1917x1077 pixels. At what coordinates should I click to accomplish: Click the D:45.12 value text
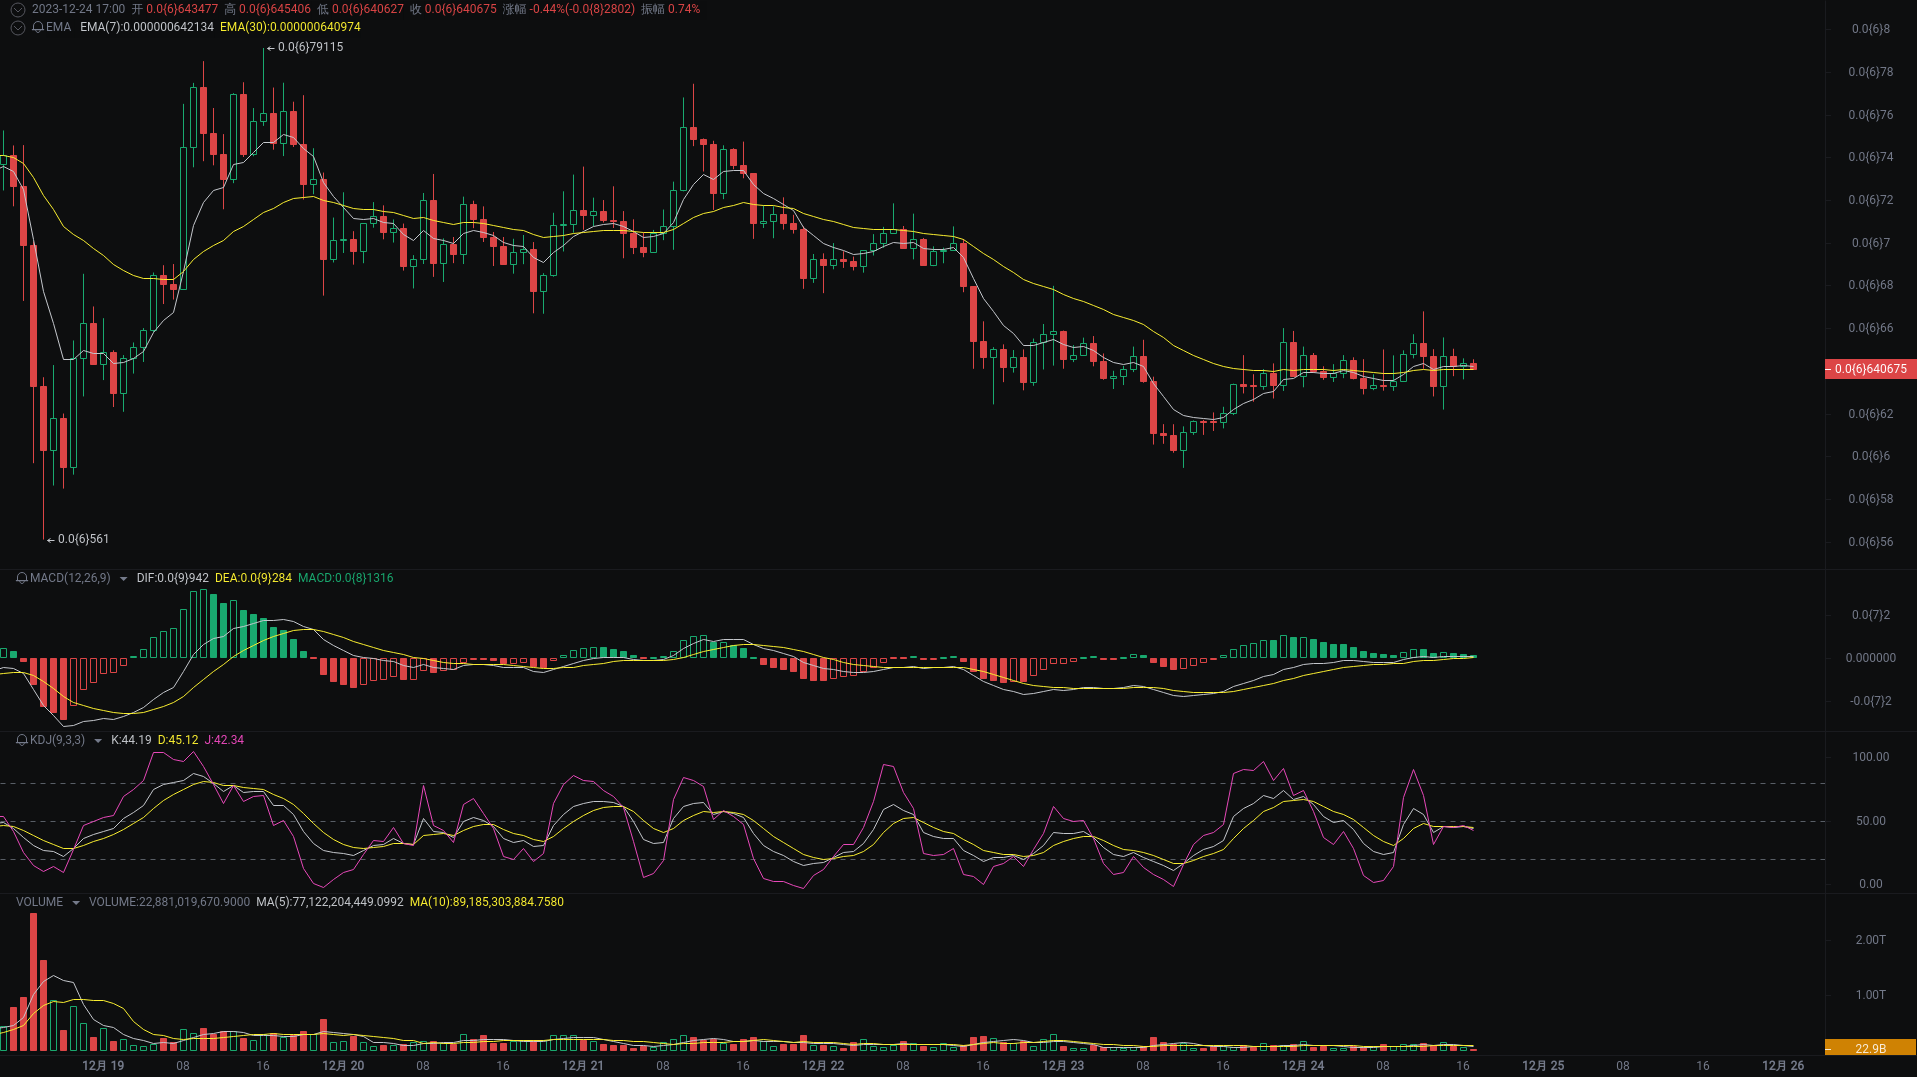pos(178,740)
